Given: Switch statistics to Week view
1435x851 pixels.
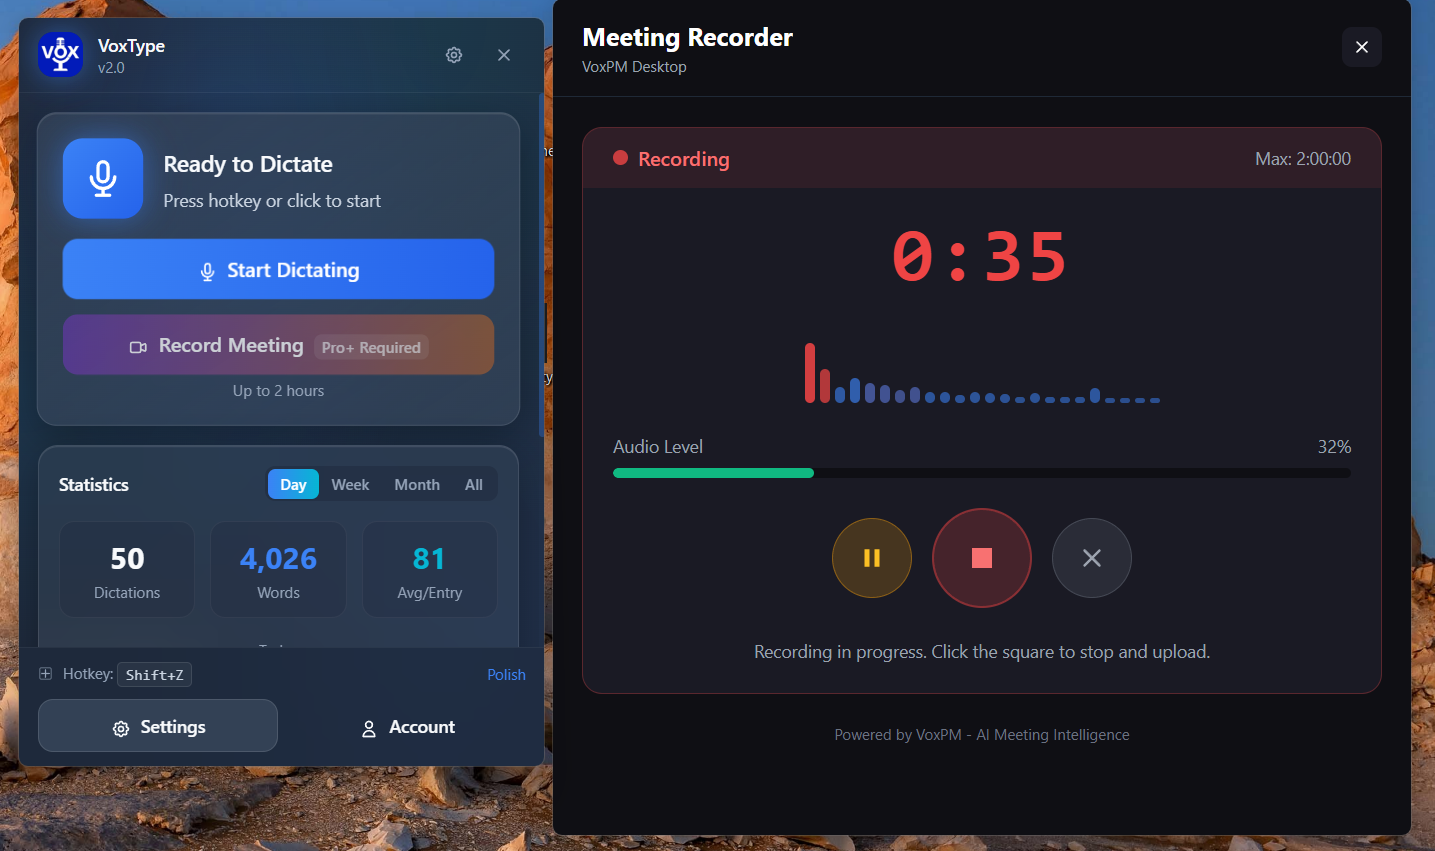Looking at the screenshot, I should point(350,484).
